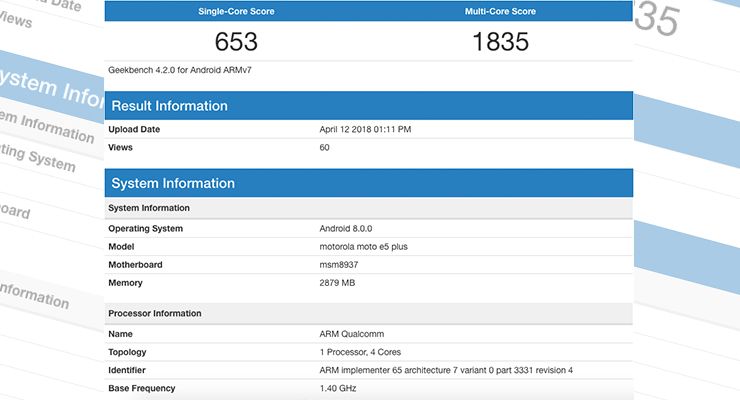Click the Single-Core Score header

pos(236,12)
